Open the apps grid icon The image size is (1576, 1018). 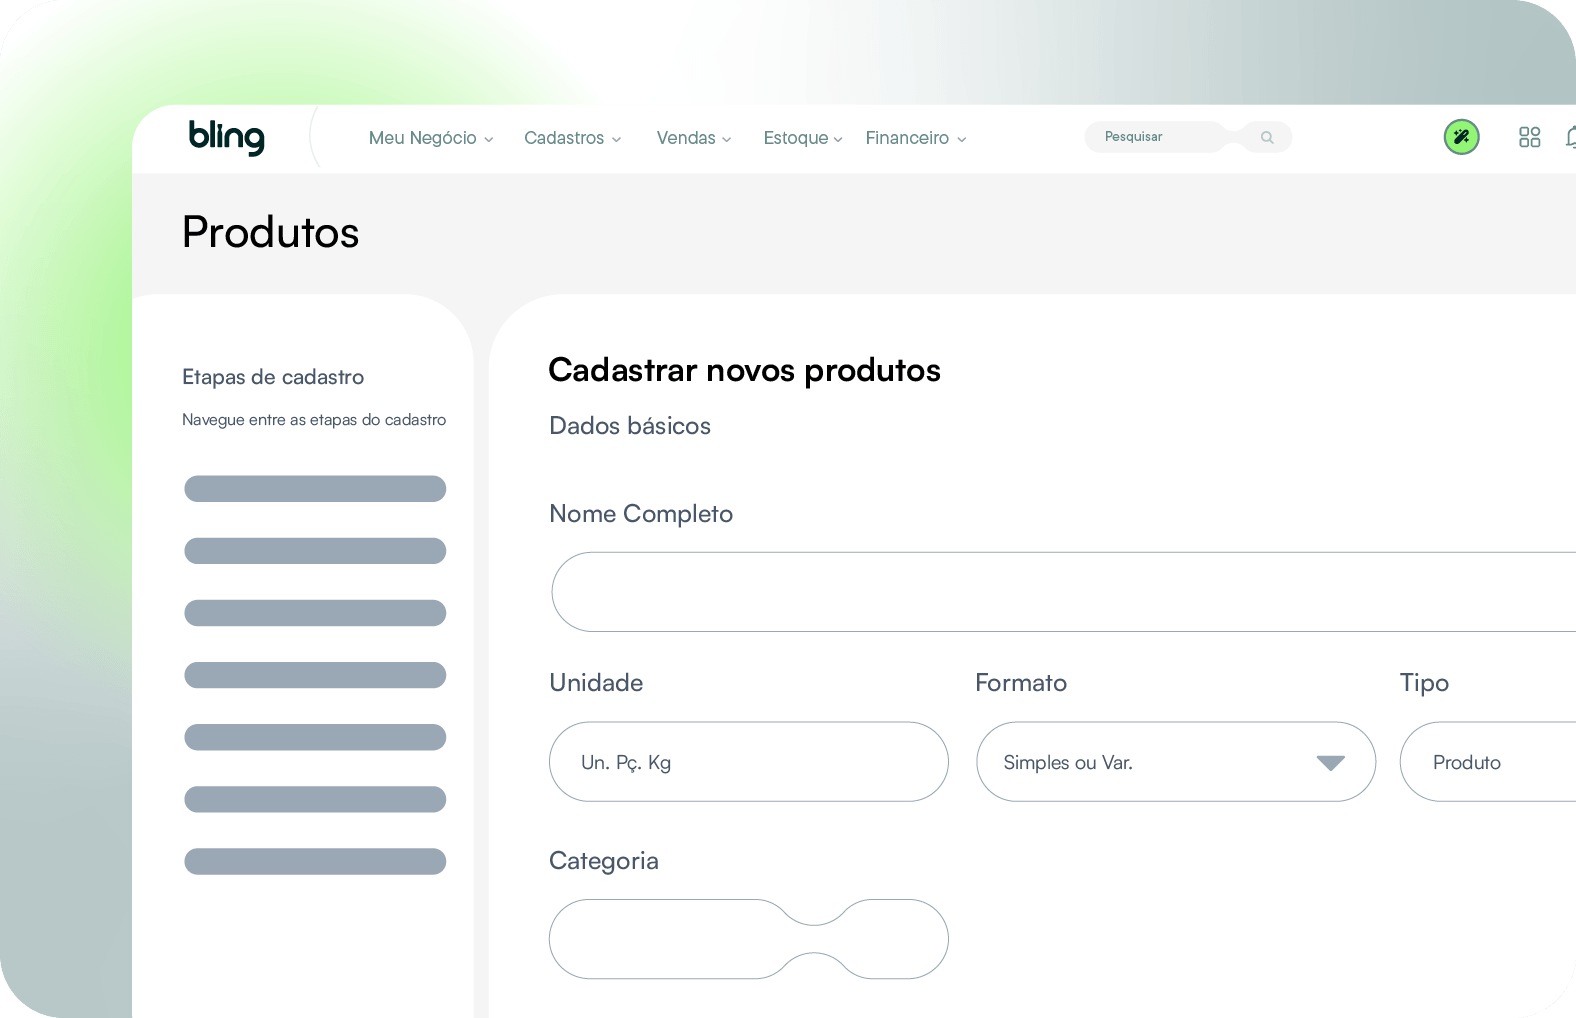click(x=1529, y=137)
